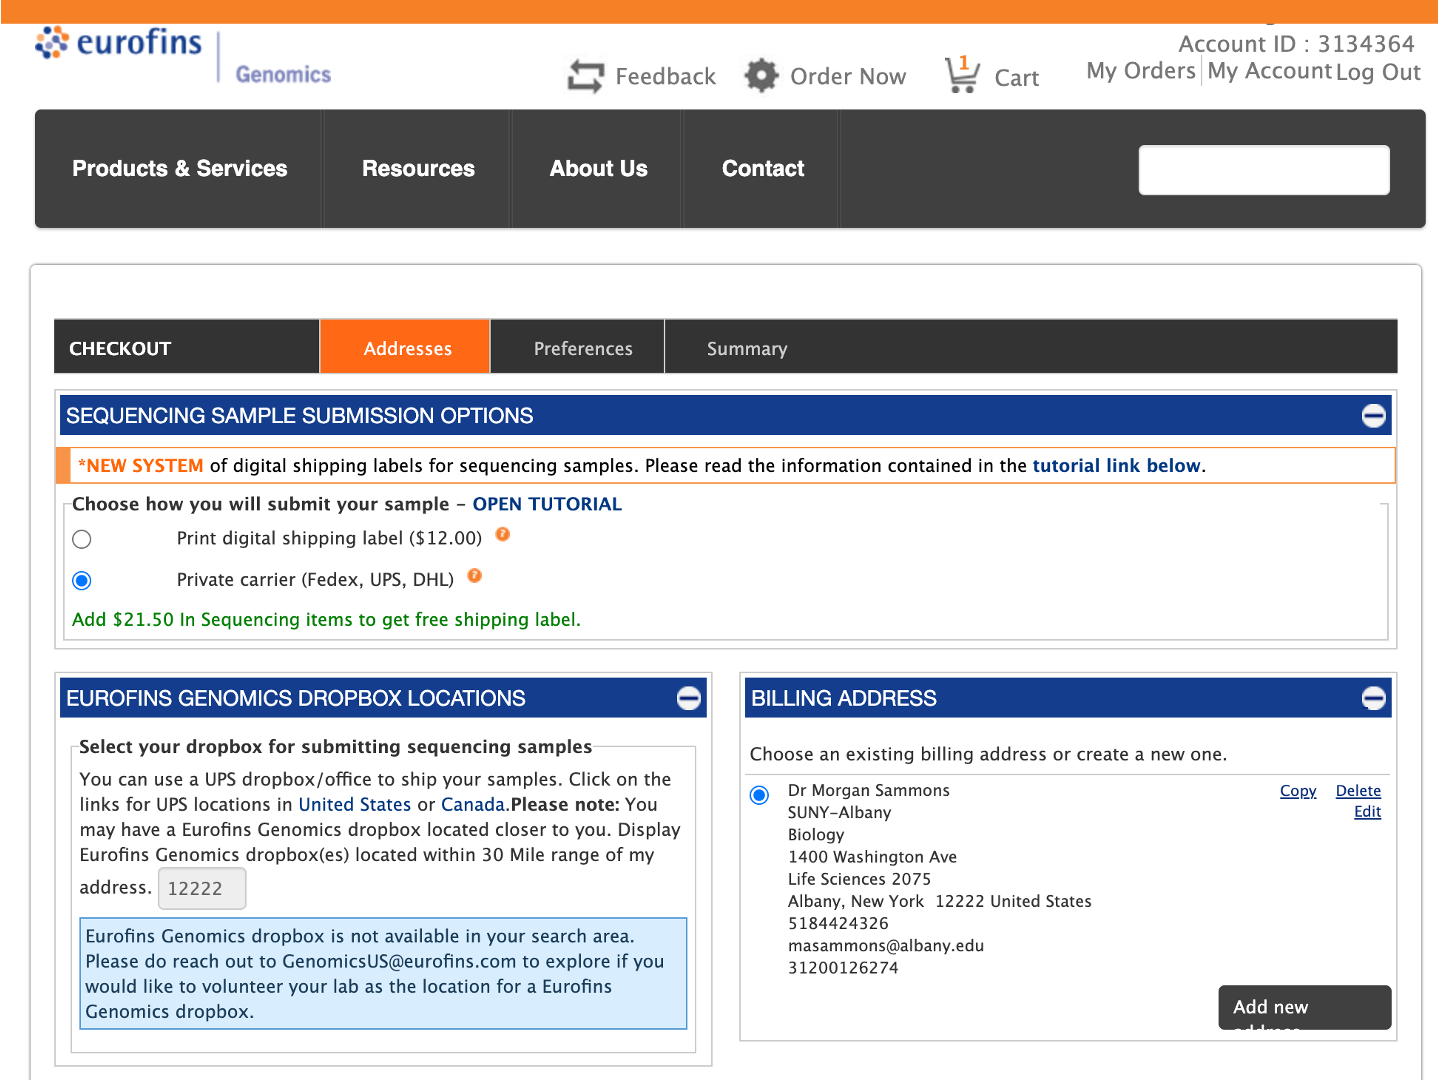This screenshot has height=1080, width=1438.
Task: Click the phone number 5184424326
Action: (838, 924)
